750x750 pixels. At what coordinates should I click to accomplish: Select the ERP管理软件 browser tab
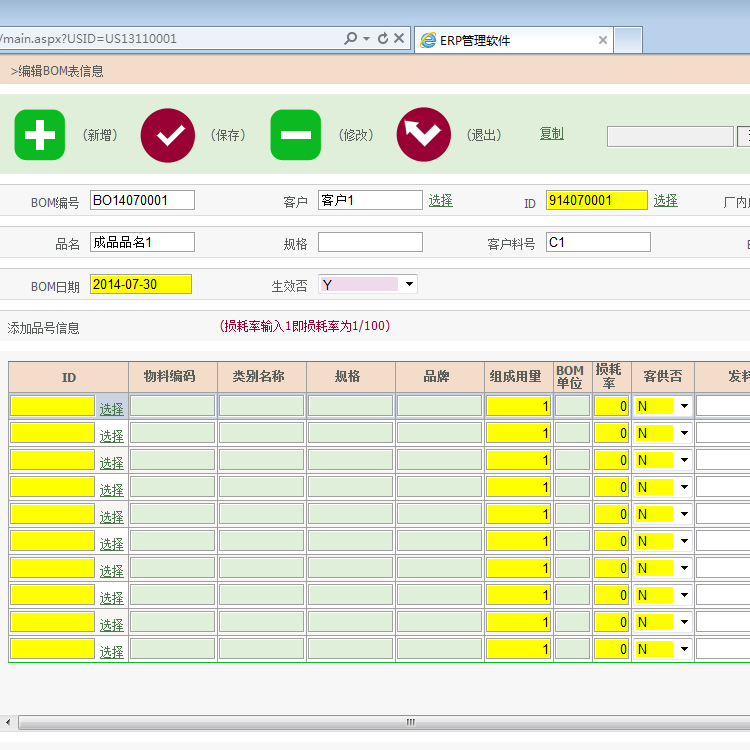tap(513, 40)
